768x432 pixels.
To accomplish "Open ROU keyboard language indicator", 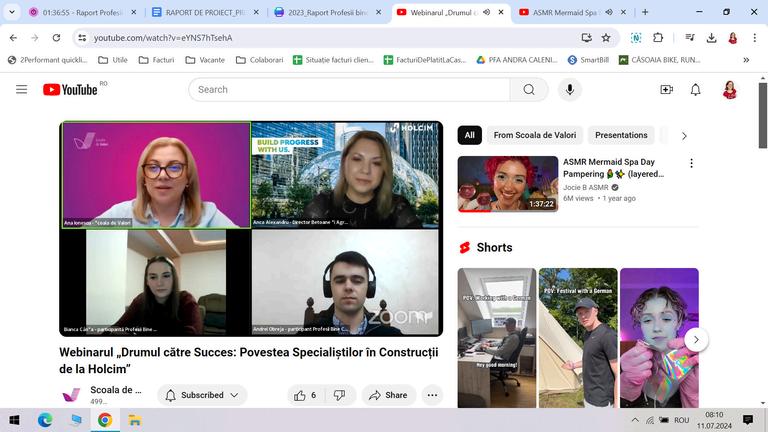I will [681, 420].
